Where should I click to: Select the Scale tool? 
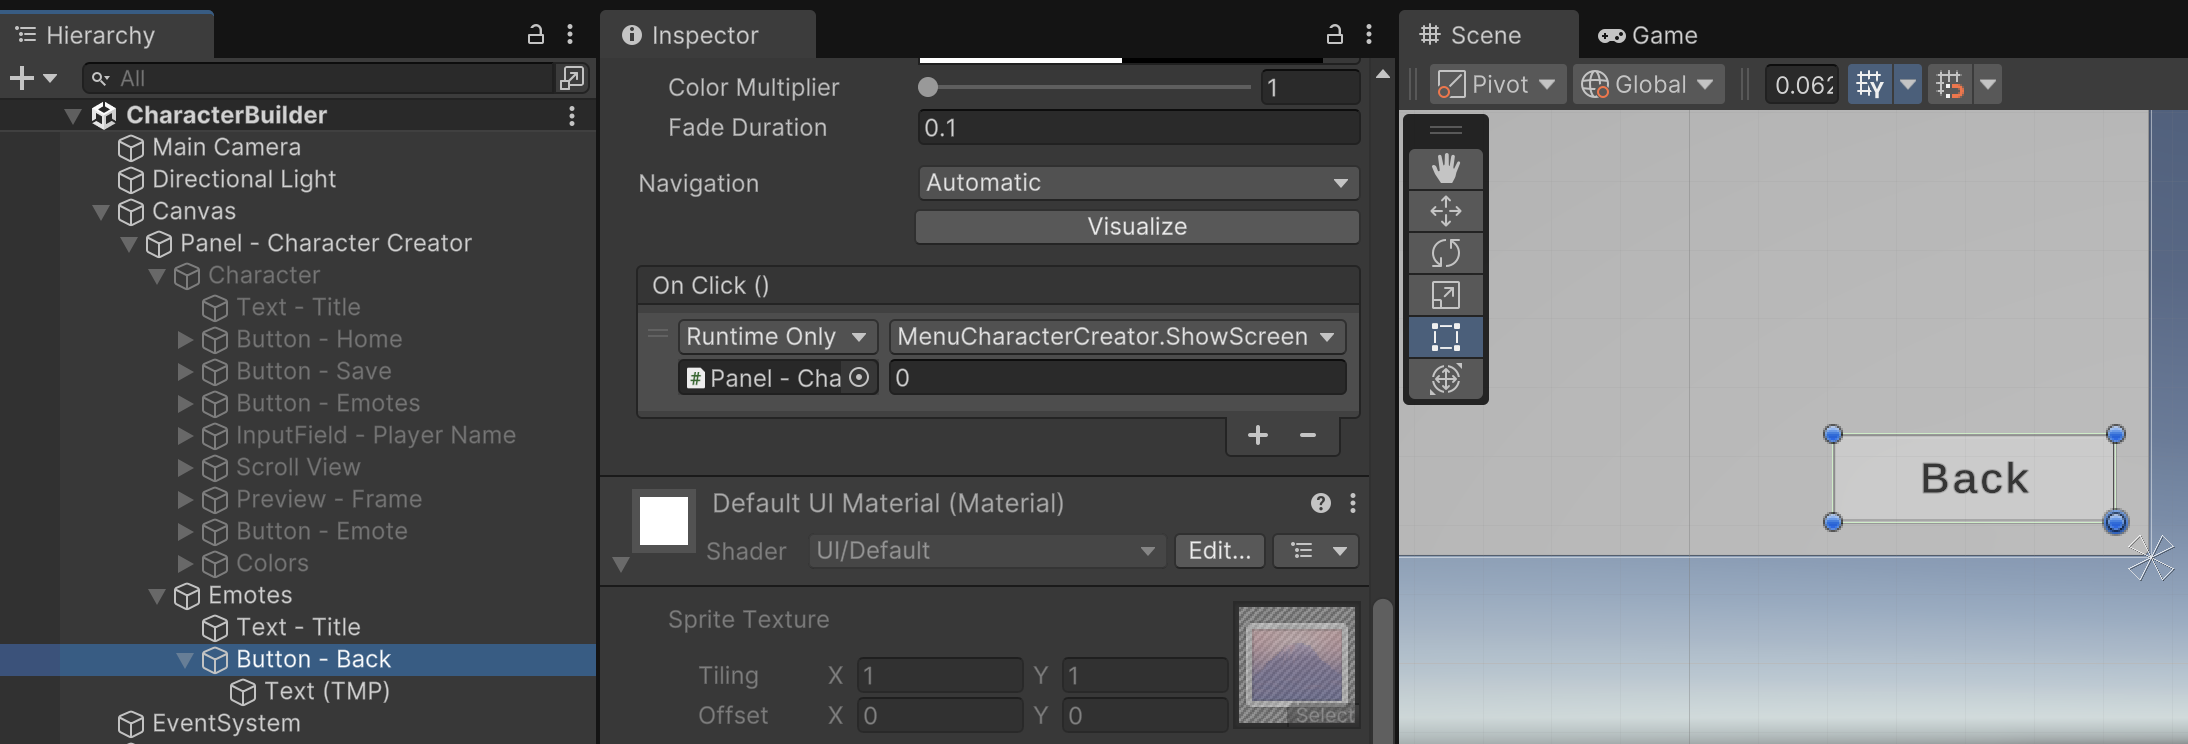pyautogui.click(x=1445, y=295)
